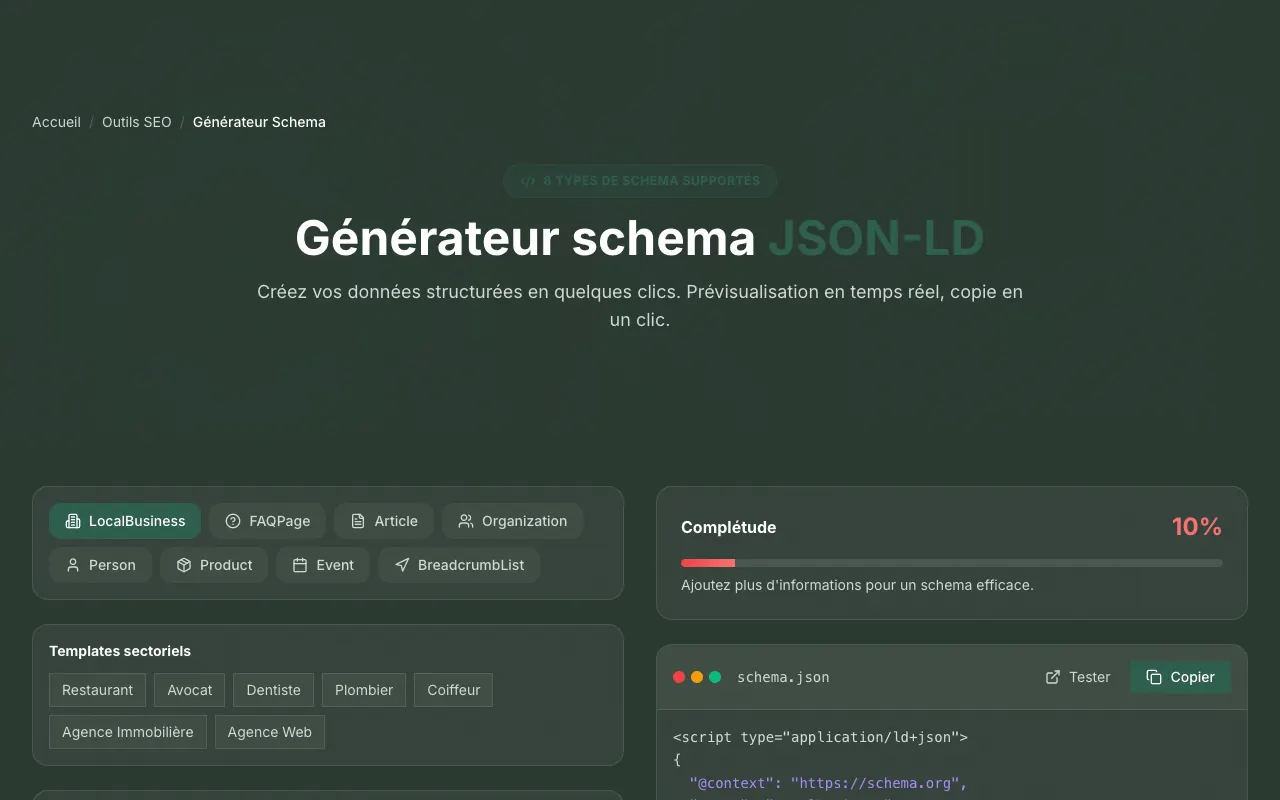Screen dimensions: 1280x800
Task: Click the document icon on Article
Action: coord(358,521)
